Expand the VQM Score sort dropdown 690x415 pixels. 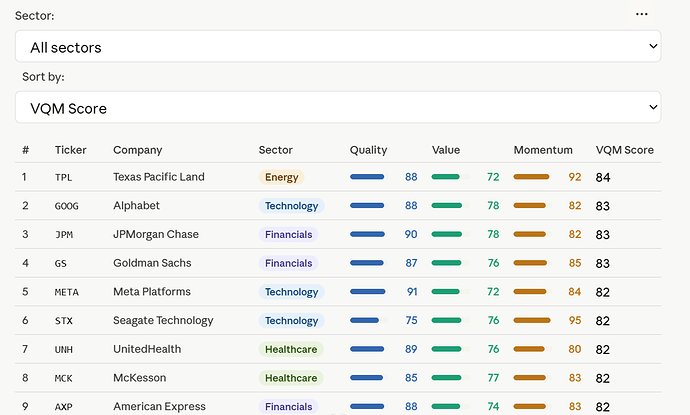(338, 107)
